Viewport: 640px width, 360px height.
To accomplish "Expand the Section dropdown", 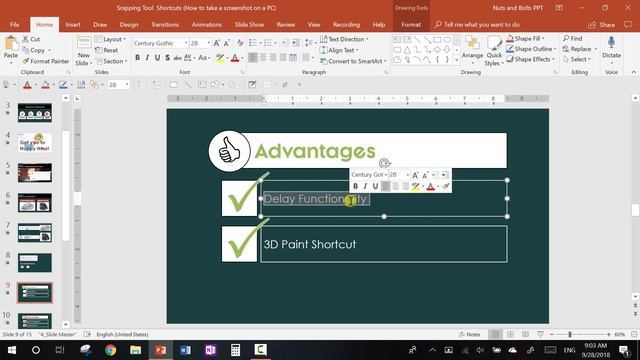I will point(111,61).
